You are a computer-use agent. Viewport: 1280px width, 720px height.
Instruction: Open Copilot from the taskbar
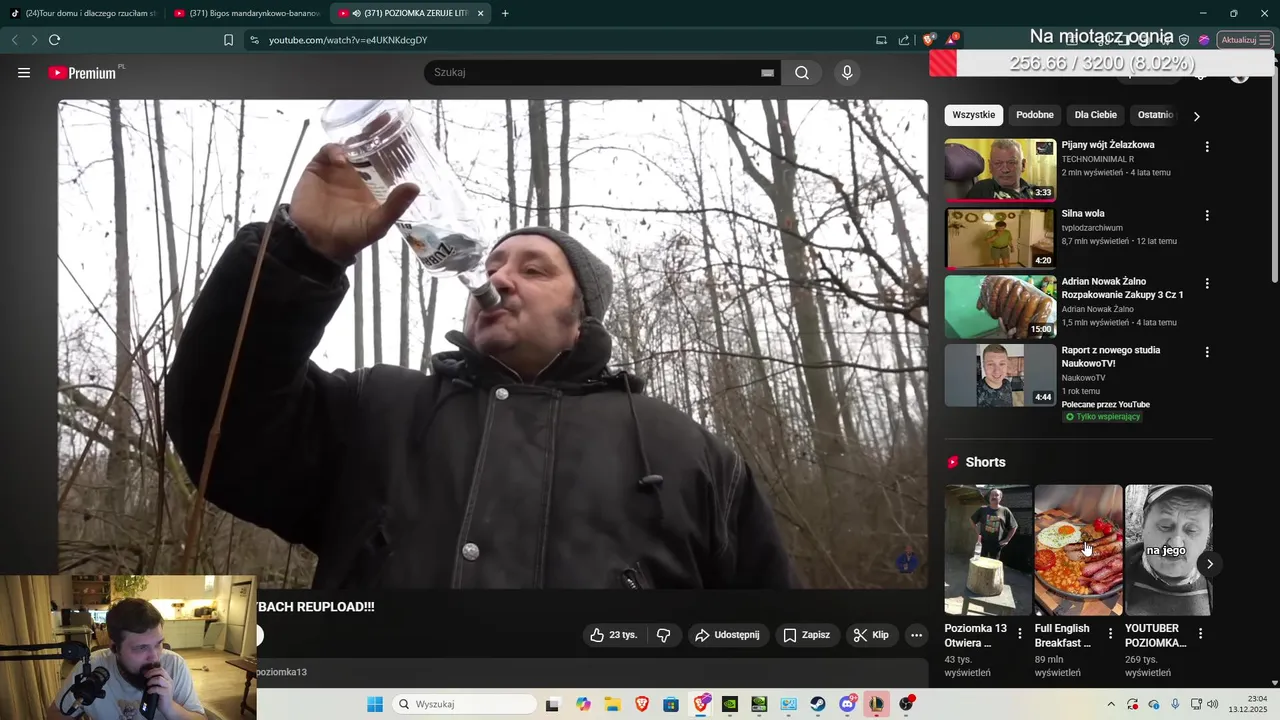click(583, 704)
